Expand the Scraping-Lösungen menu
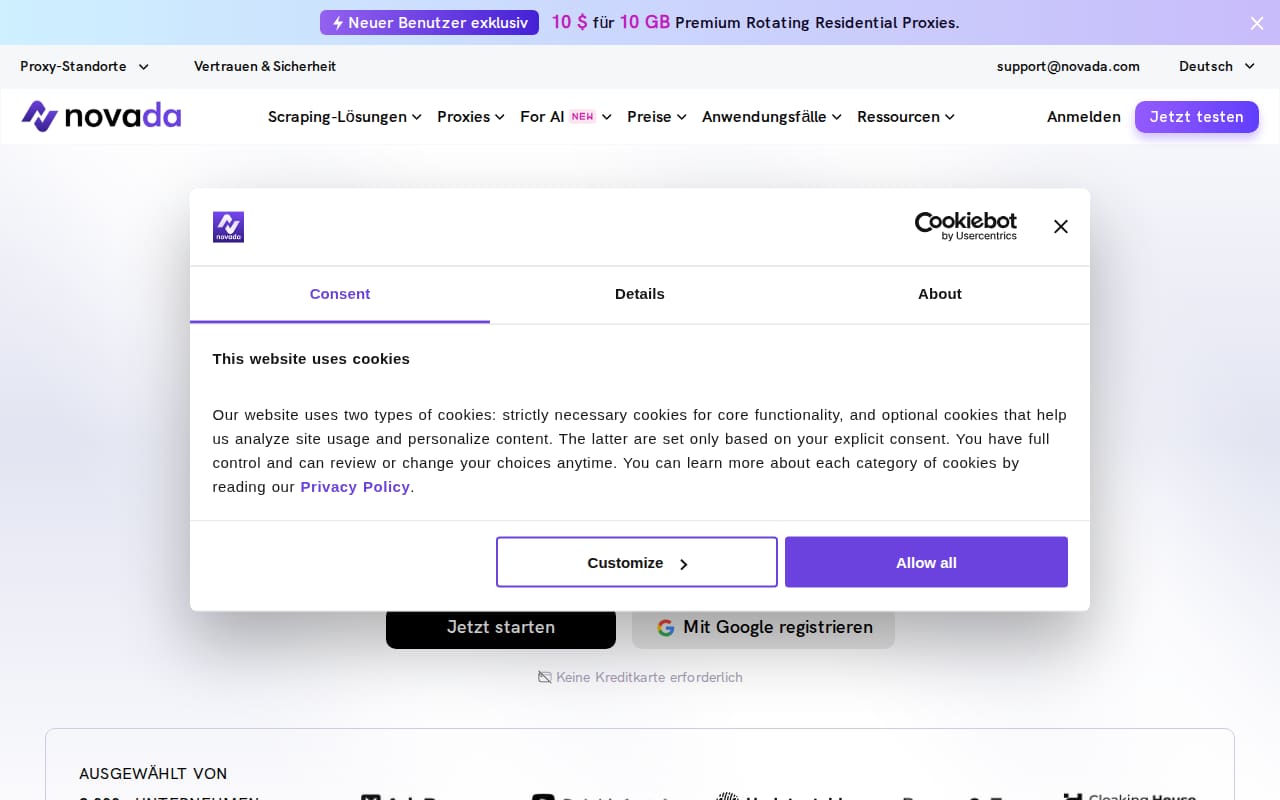 (x=344, y=117)
